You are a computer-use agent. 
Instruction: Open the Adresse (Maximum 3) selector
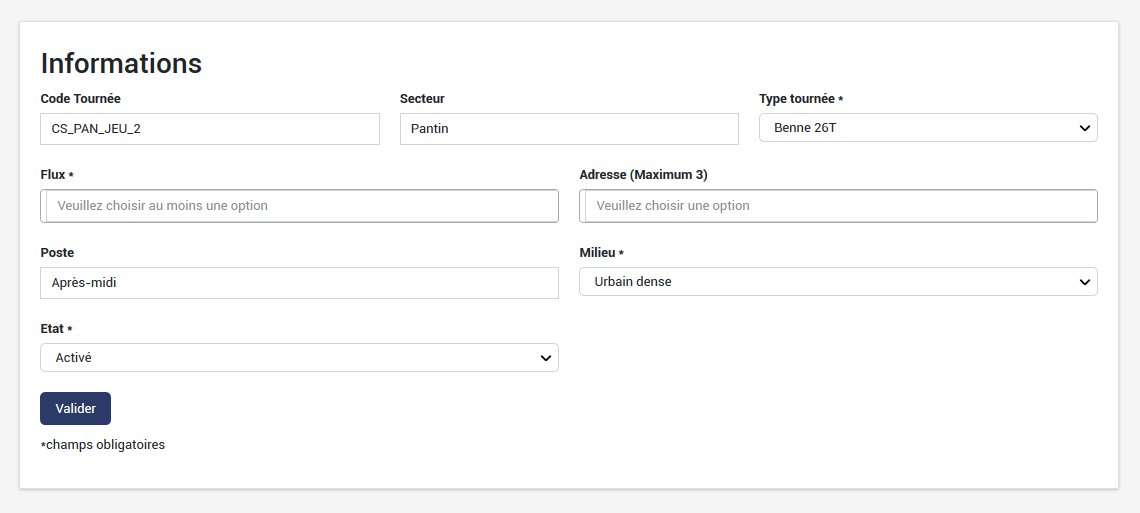pos(838,206)
